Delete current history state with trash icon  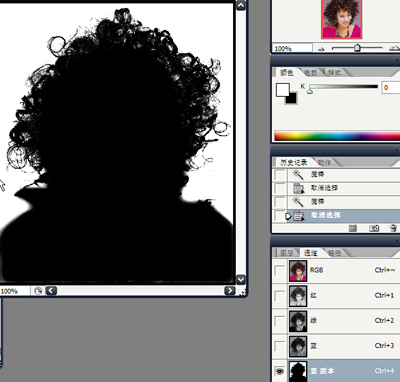[393, 228]
